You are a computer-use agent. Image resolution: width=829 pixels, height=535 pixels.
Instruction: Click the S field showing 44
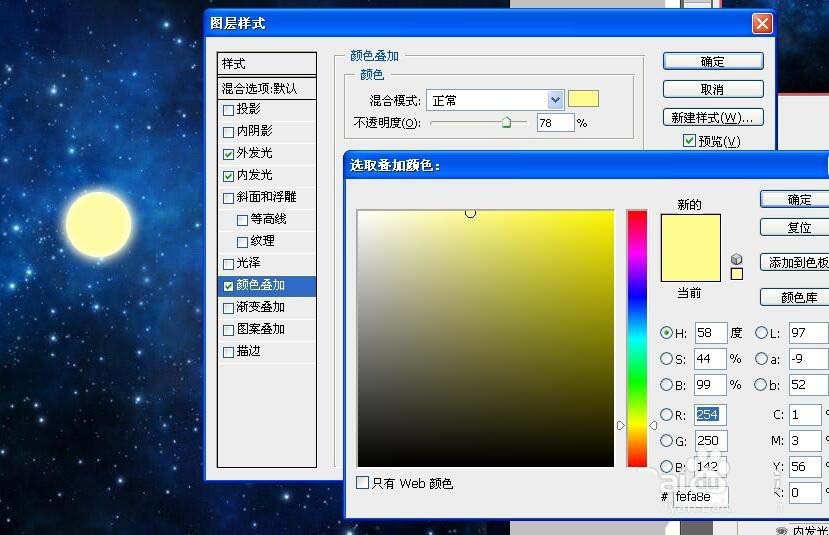[x=711, y=358]
